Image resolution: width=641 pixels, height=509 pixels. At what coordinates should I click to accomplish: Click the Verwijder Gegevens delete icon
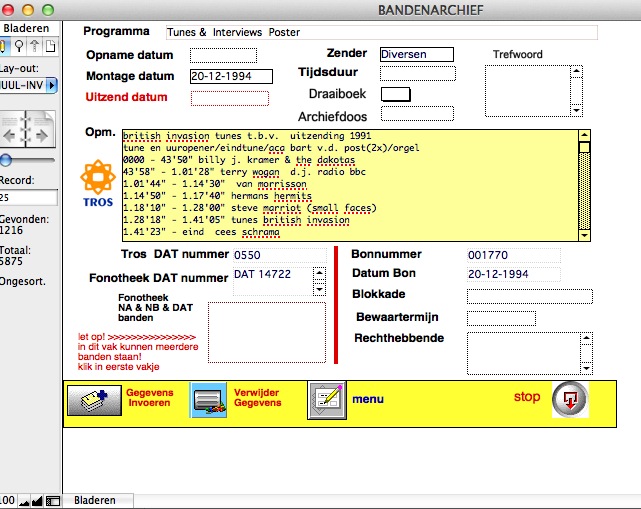pos(209,399)
